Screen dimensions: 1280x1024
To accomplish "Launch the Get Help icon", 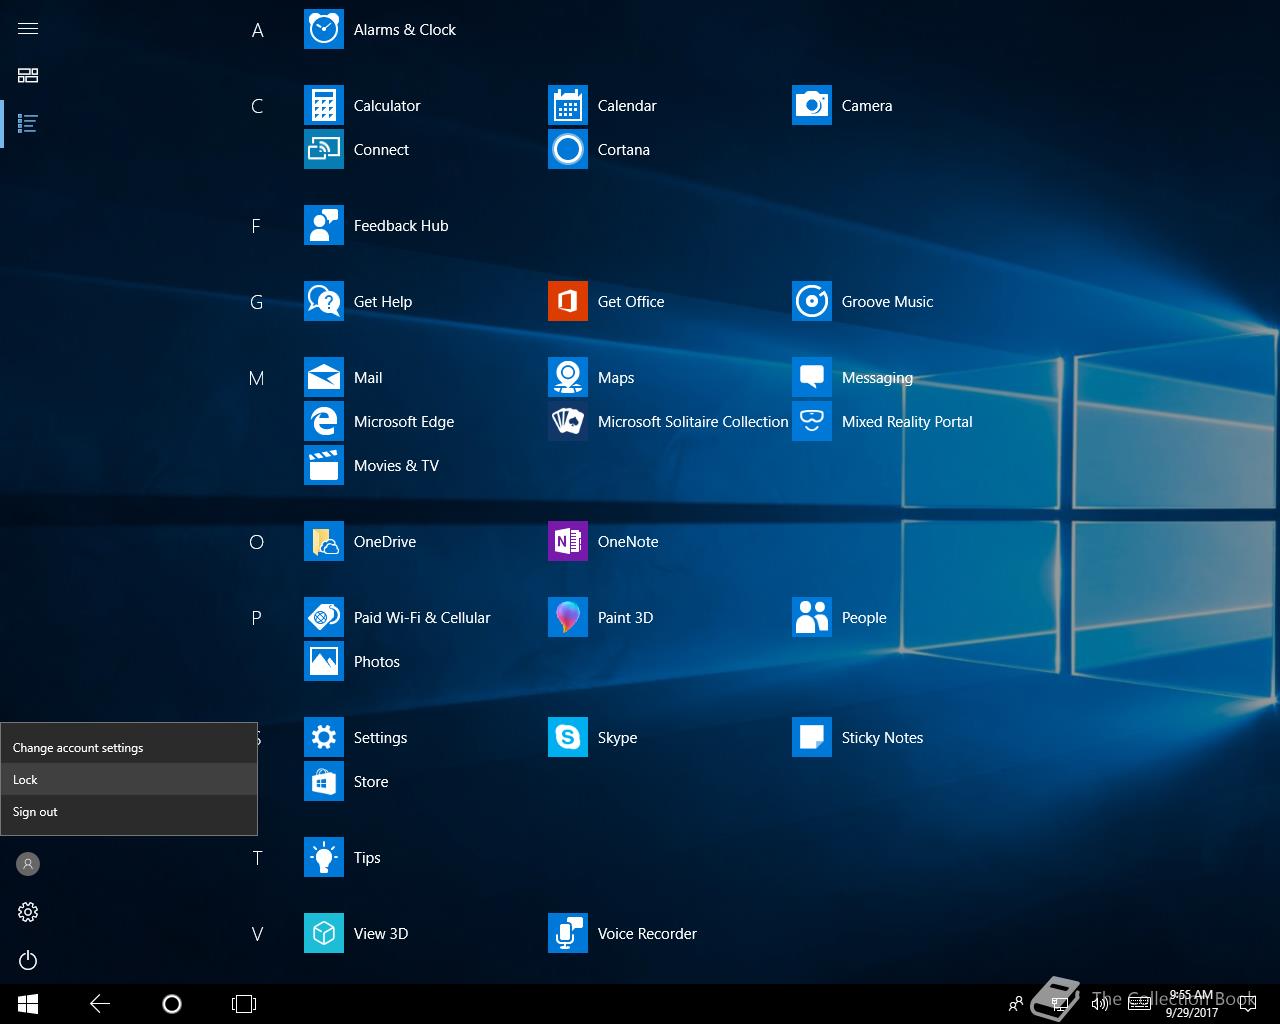I will point(324,301).
